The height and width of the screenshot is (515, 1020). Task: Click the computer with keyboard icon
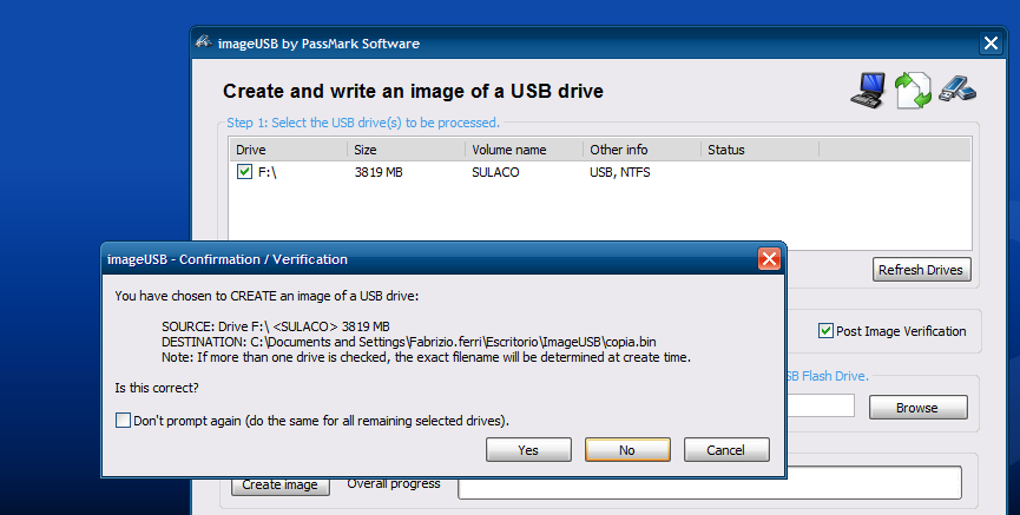pos(868,89)
